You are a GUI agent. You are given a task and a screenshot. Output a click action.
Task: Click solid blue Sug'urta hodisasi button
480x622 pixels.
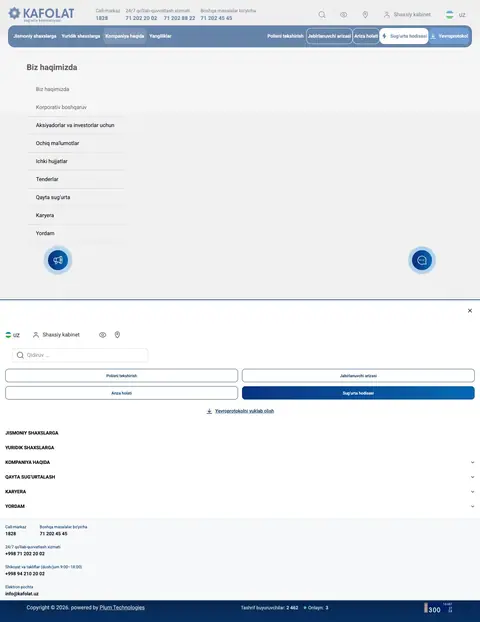[358, 393]
